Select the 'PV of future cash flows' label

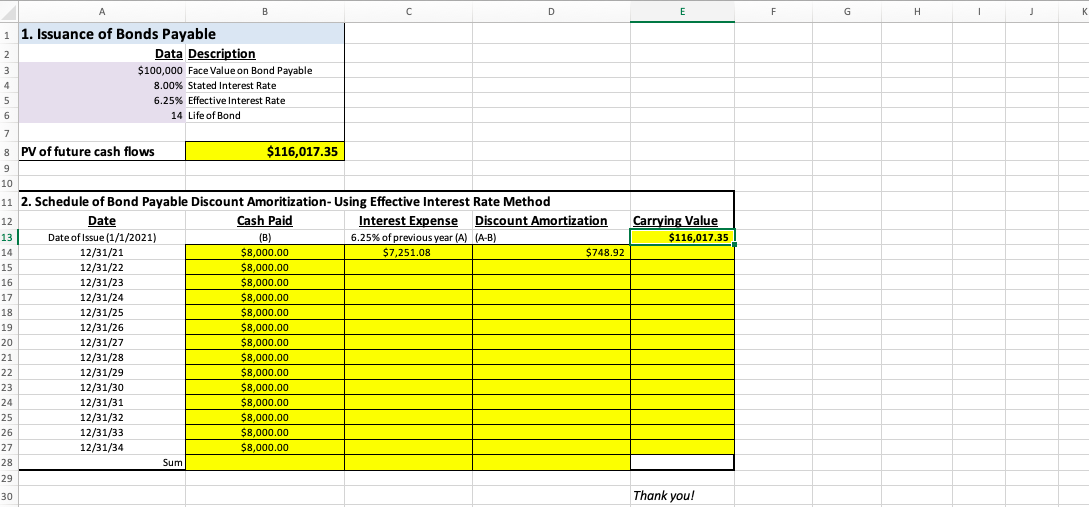102,151
